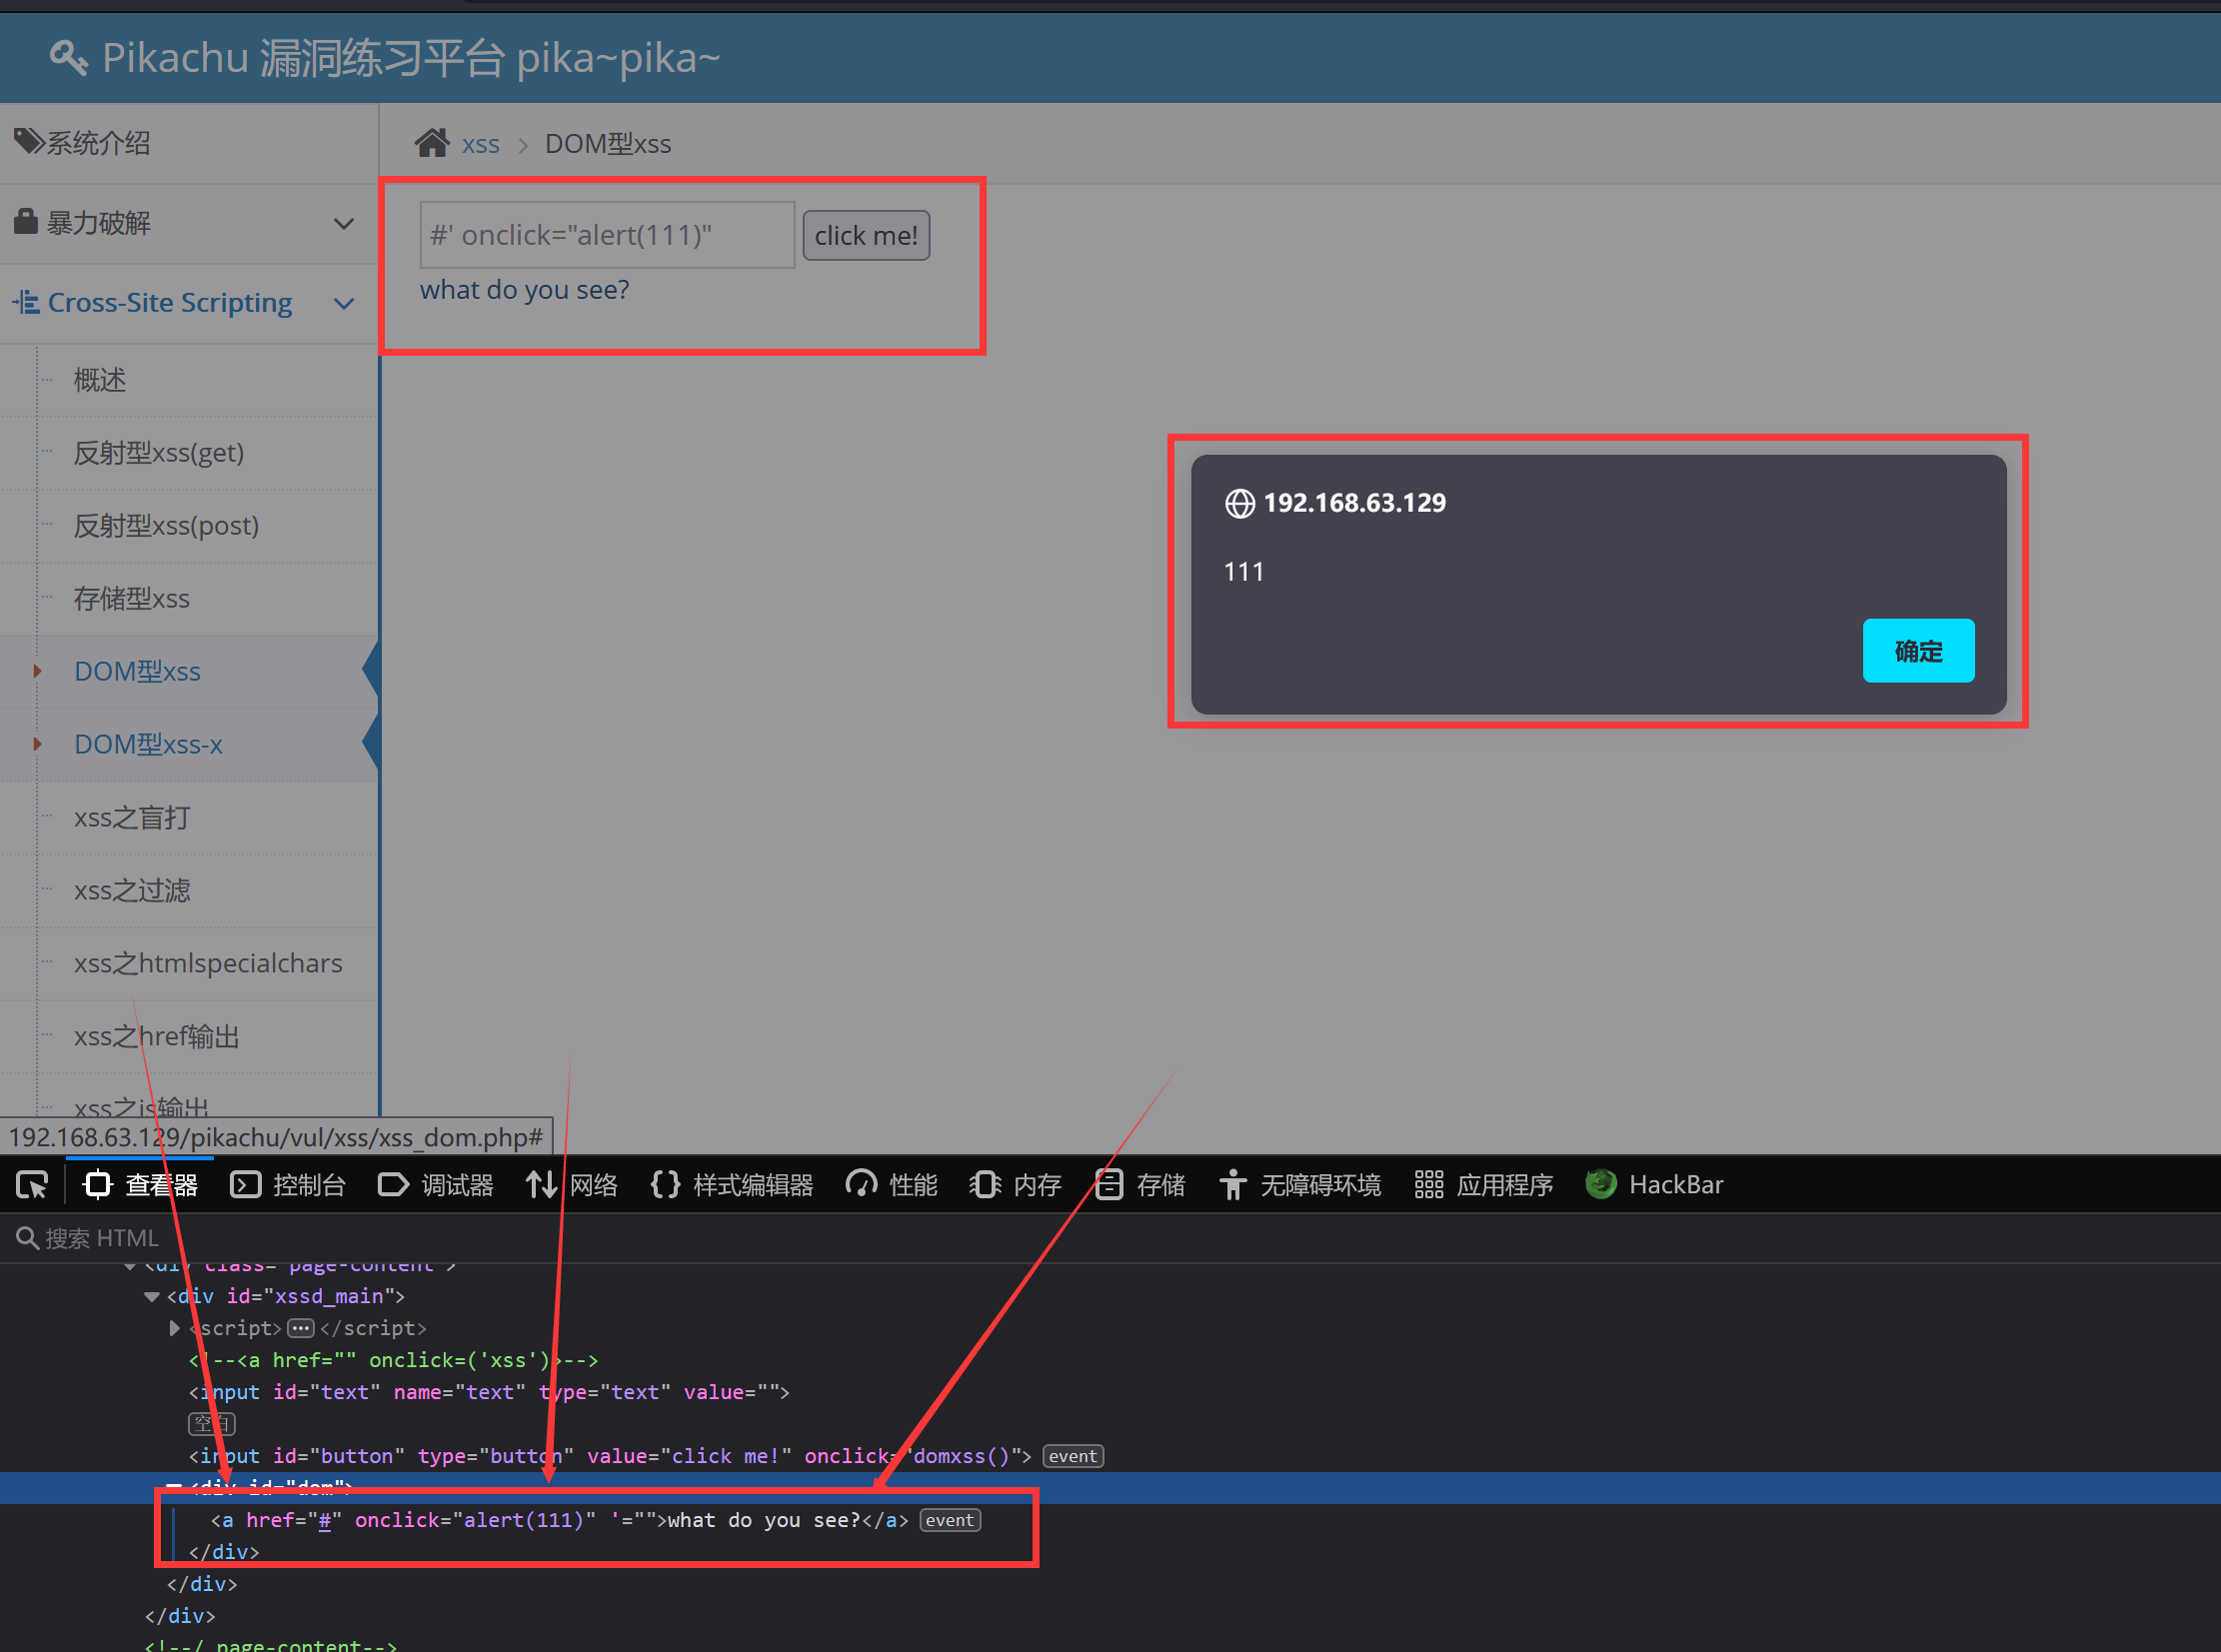Screen dimensions: 2221x1652
Task: Click the home icon in breadcrumb
Action: pyautogui.click(x=432, y=144)
